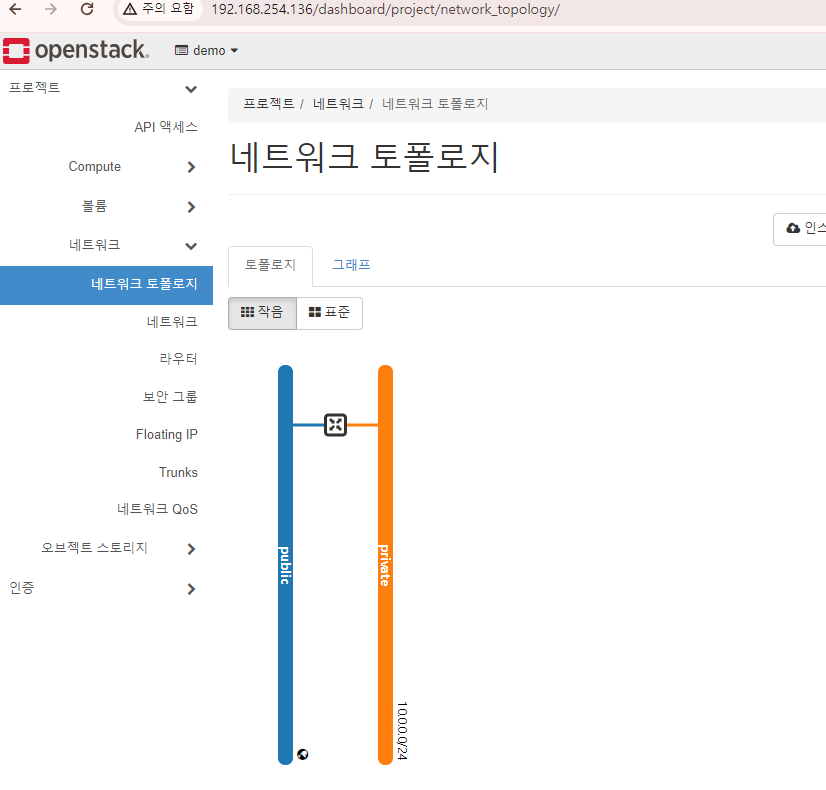Collapse the 프로젝트 section chevron
The height and width of the screenshot is (790, 826).
[x=191, y=89]
